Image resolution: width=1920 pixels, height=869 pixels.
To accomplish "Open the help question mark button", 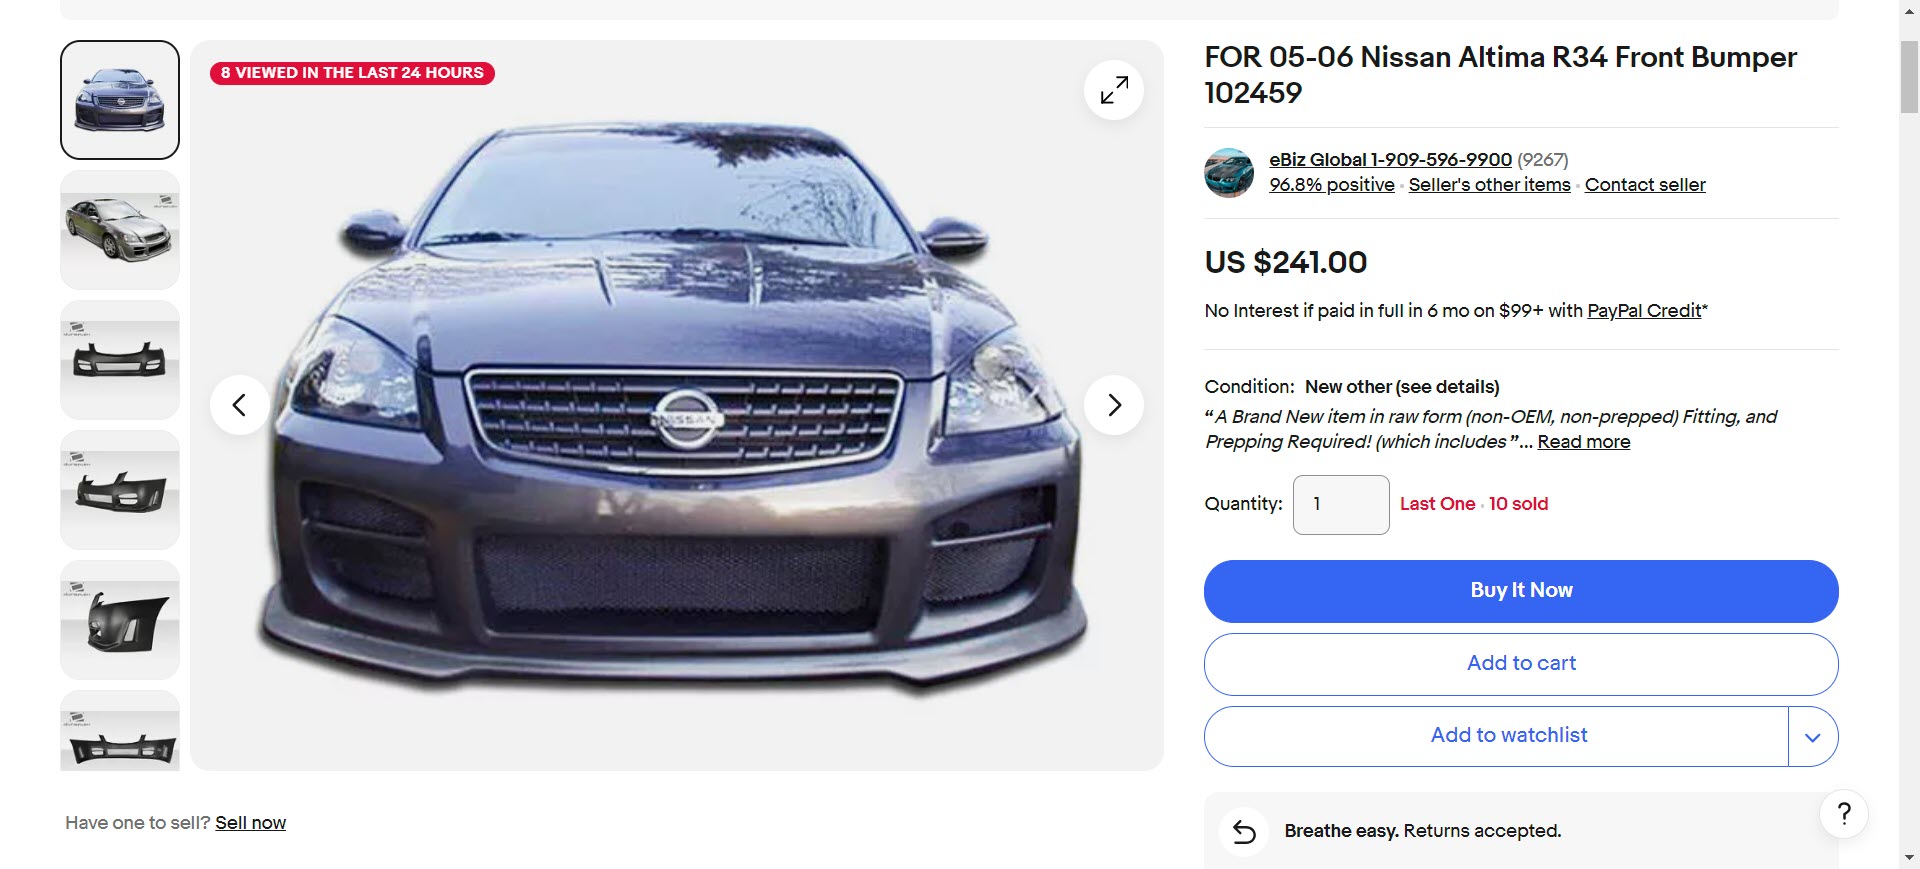I will click(x=1844, y=814).
